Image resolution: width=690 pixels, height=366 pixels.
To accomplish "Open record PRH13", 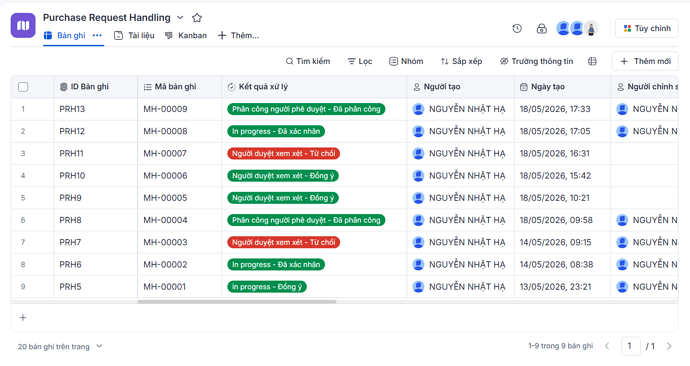I will [72, 109].
